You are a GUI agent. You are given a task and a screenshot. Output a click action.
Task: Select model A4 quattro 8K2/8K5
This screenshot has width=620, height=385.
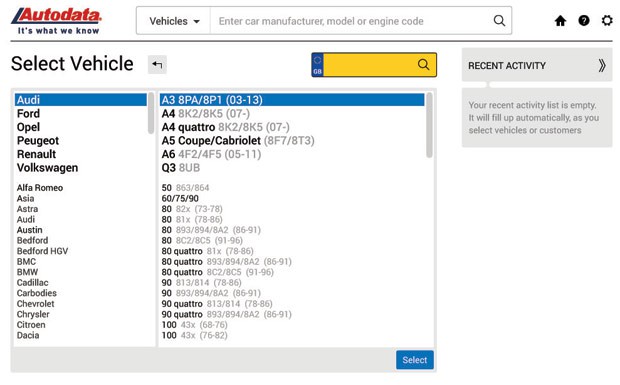coord(225,127)
